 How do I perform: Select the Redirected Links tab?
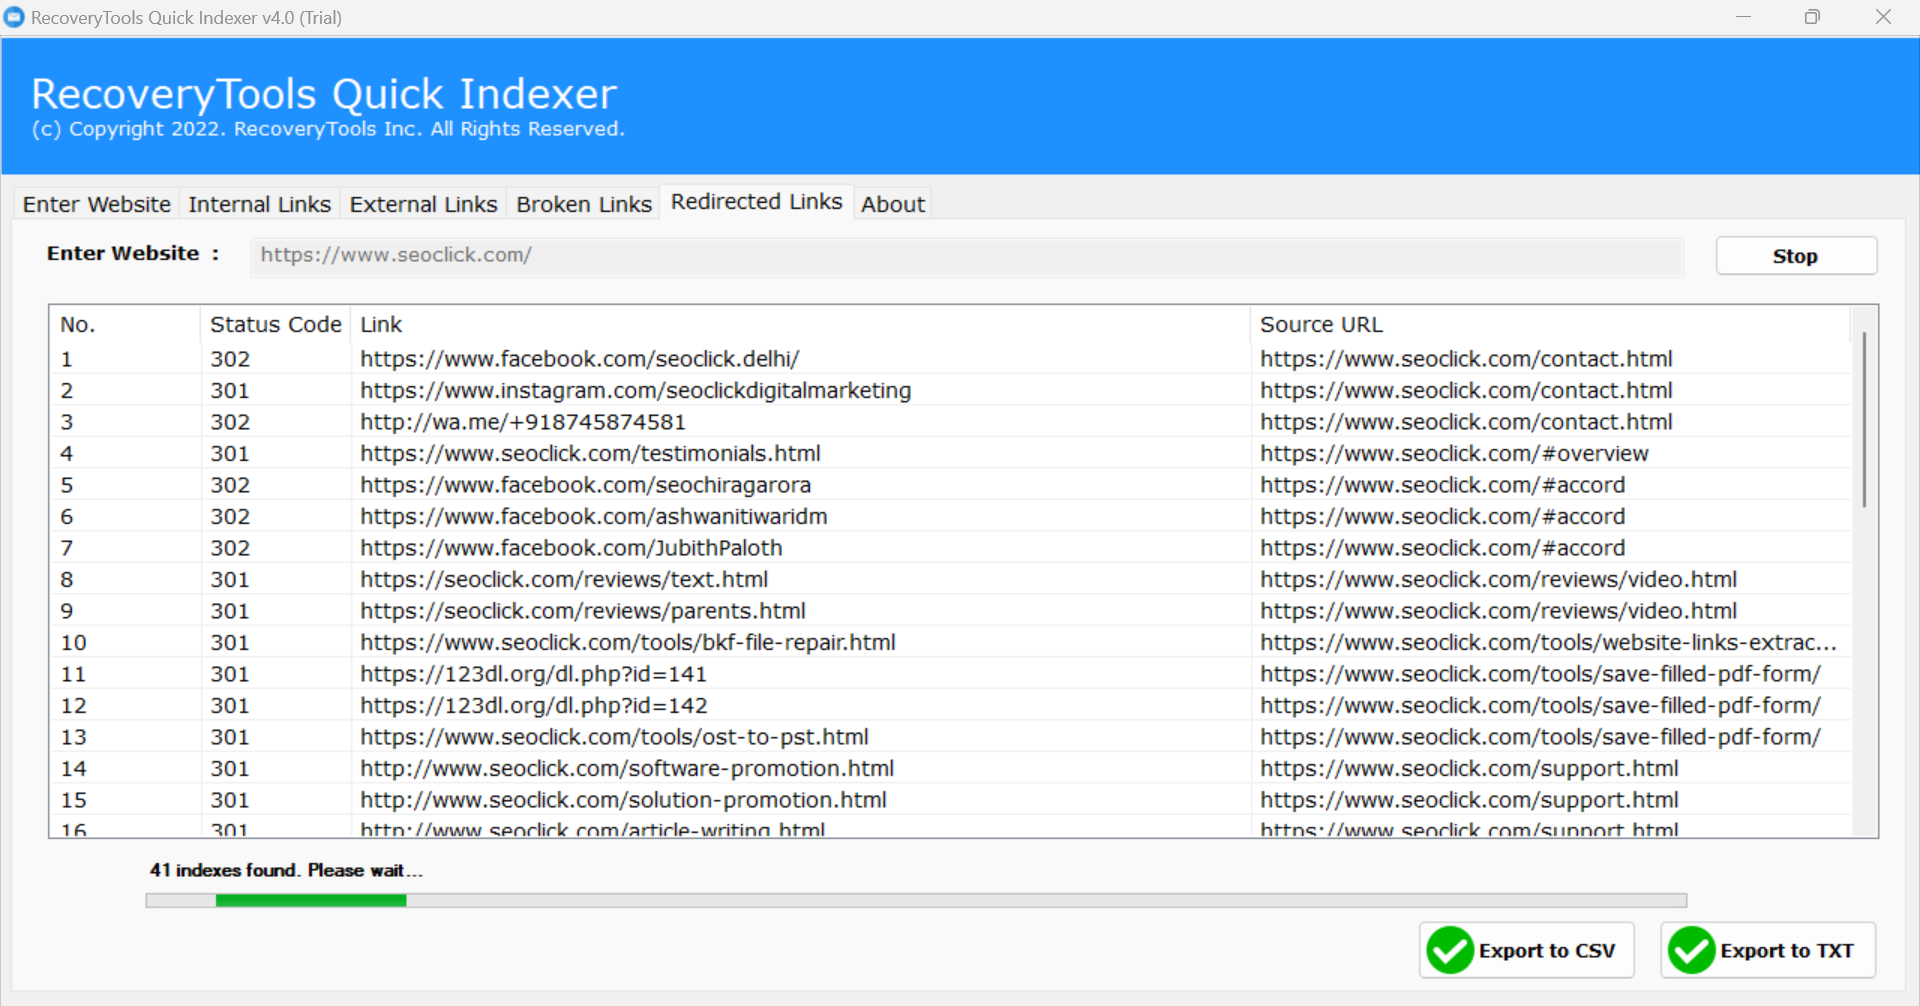coord(757,202)
